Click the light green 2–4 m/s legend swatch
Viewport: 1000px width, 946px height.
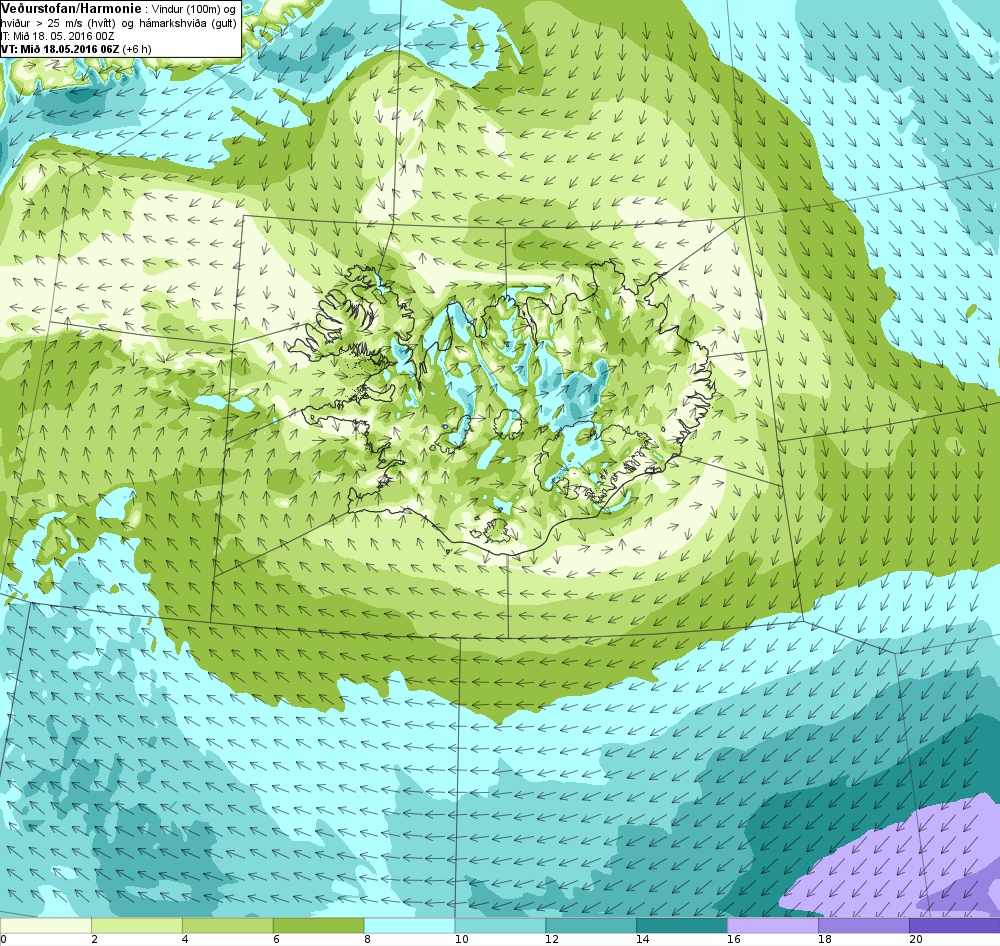(137, 925)
